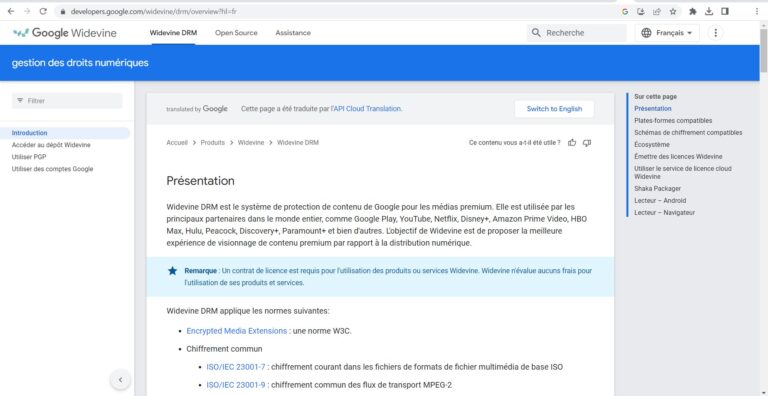Open the Chrome three-dot menu

click(x=757, y=11)
